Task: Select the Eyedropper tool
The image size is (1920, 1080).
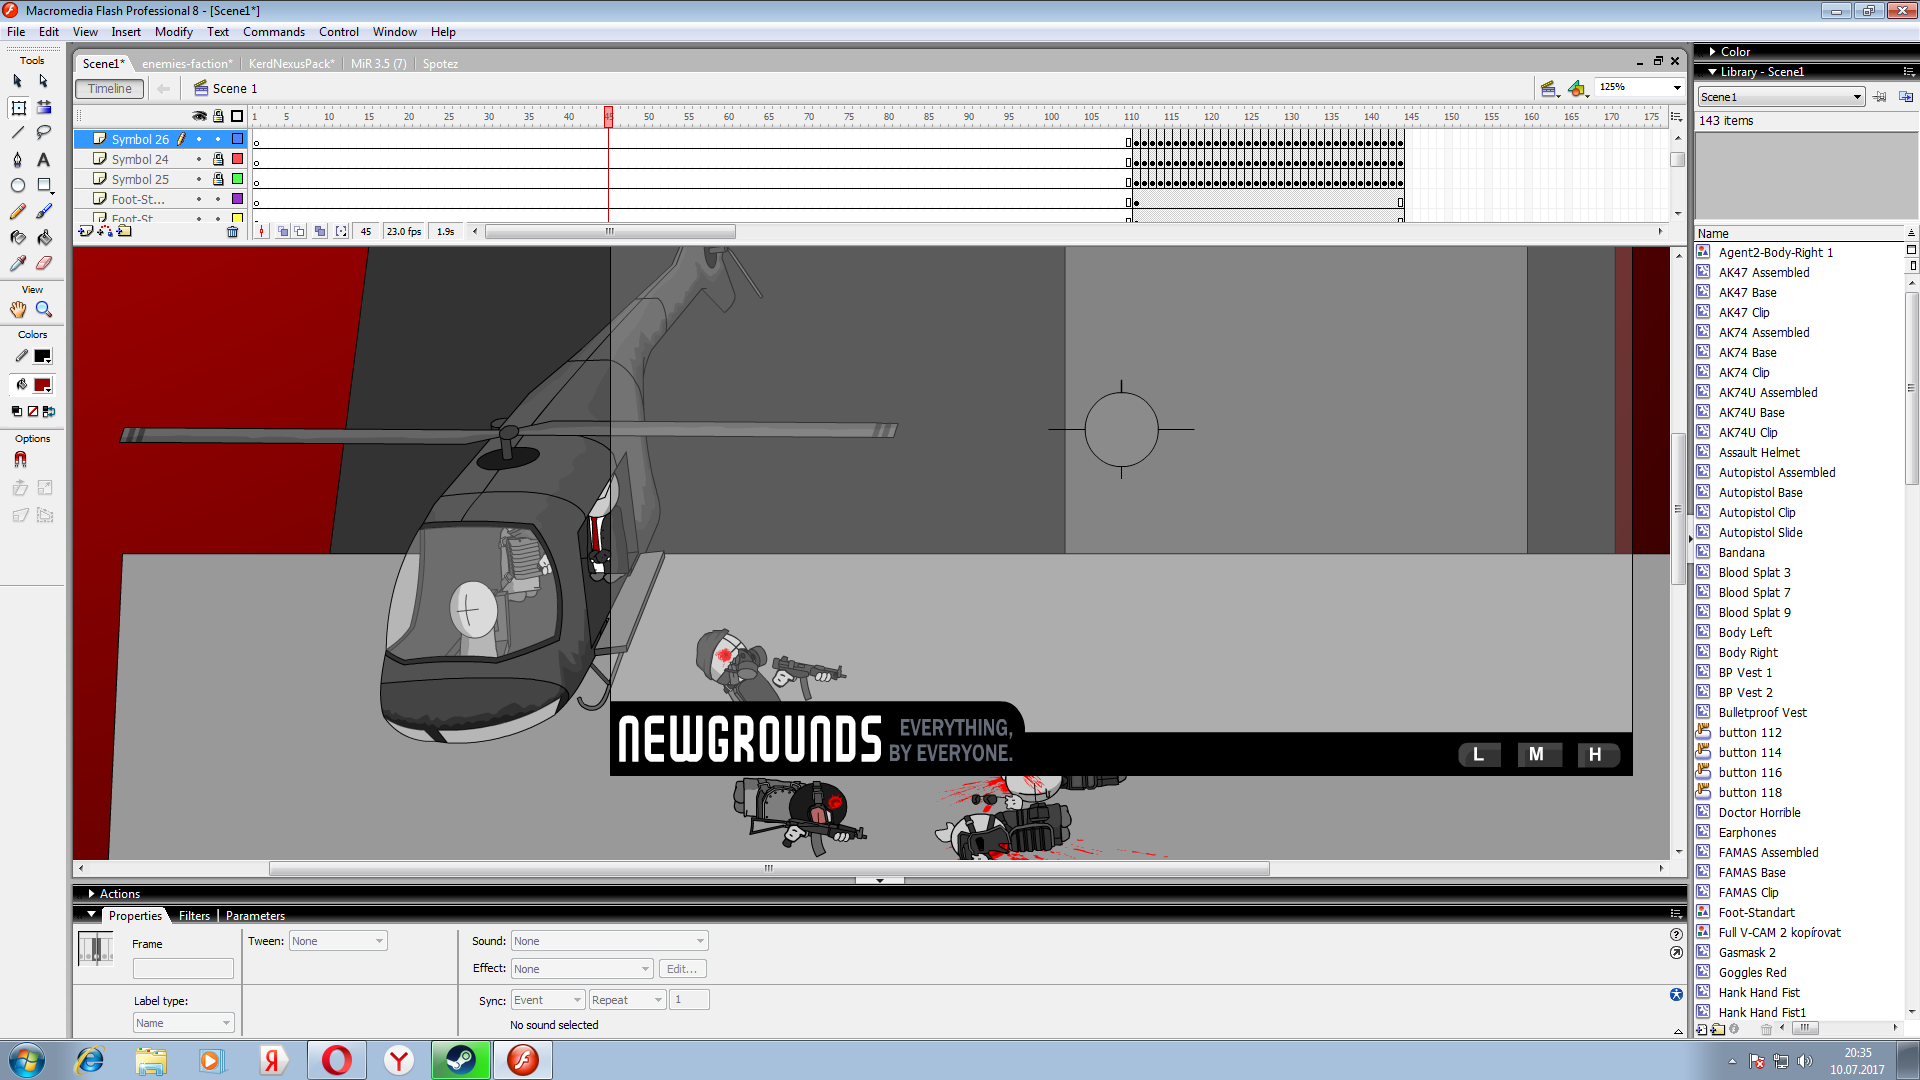Action: coord(17,263)
